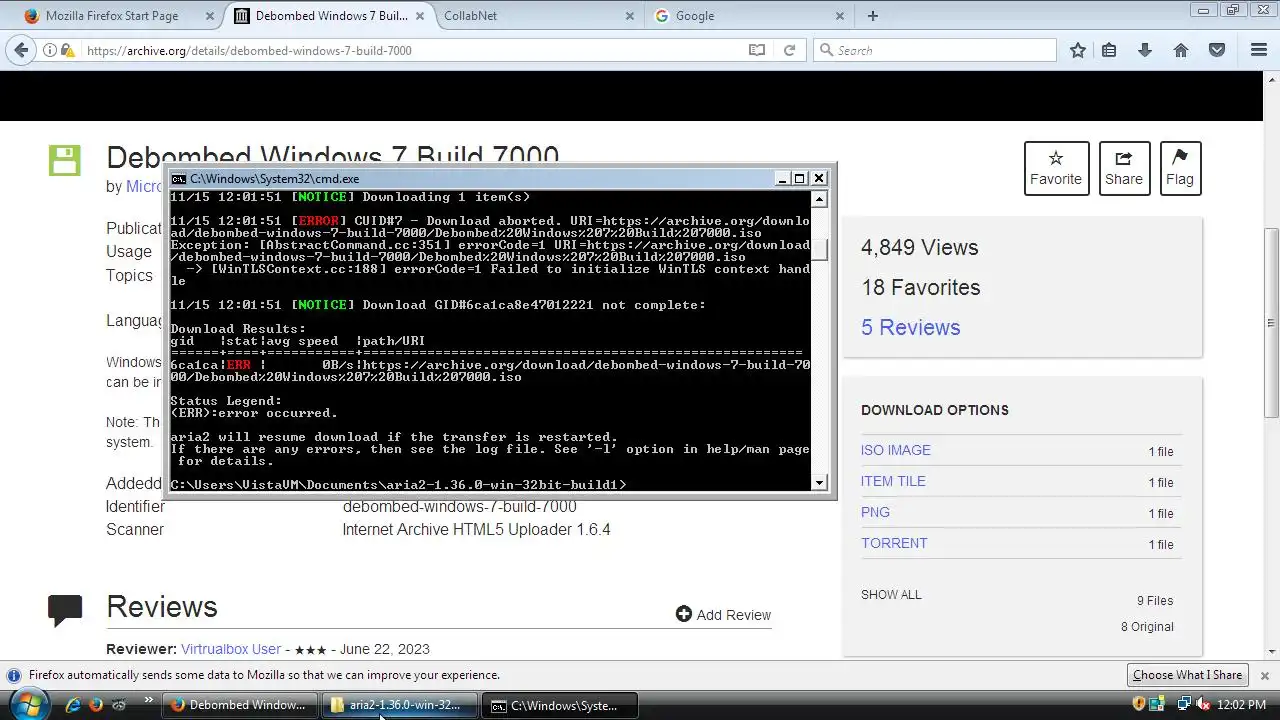
Task: Open a new tab with plus button
Action: pos(873,16)
